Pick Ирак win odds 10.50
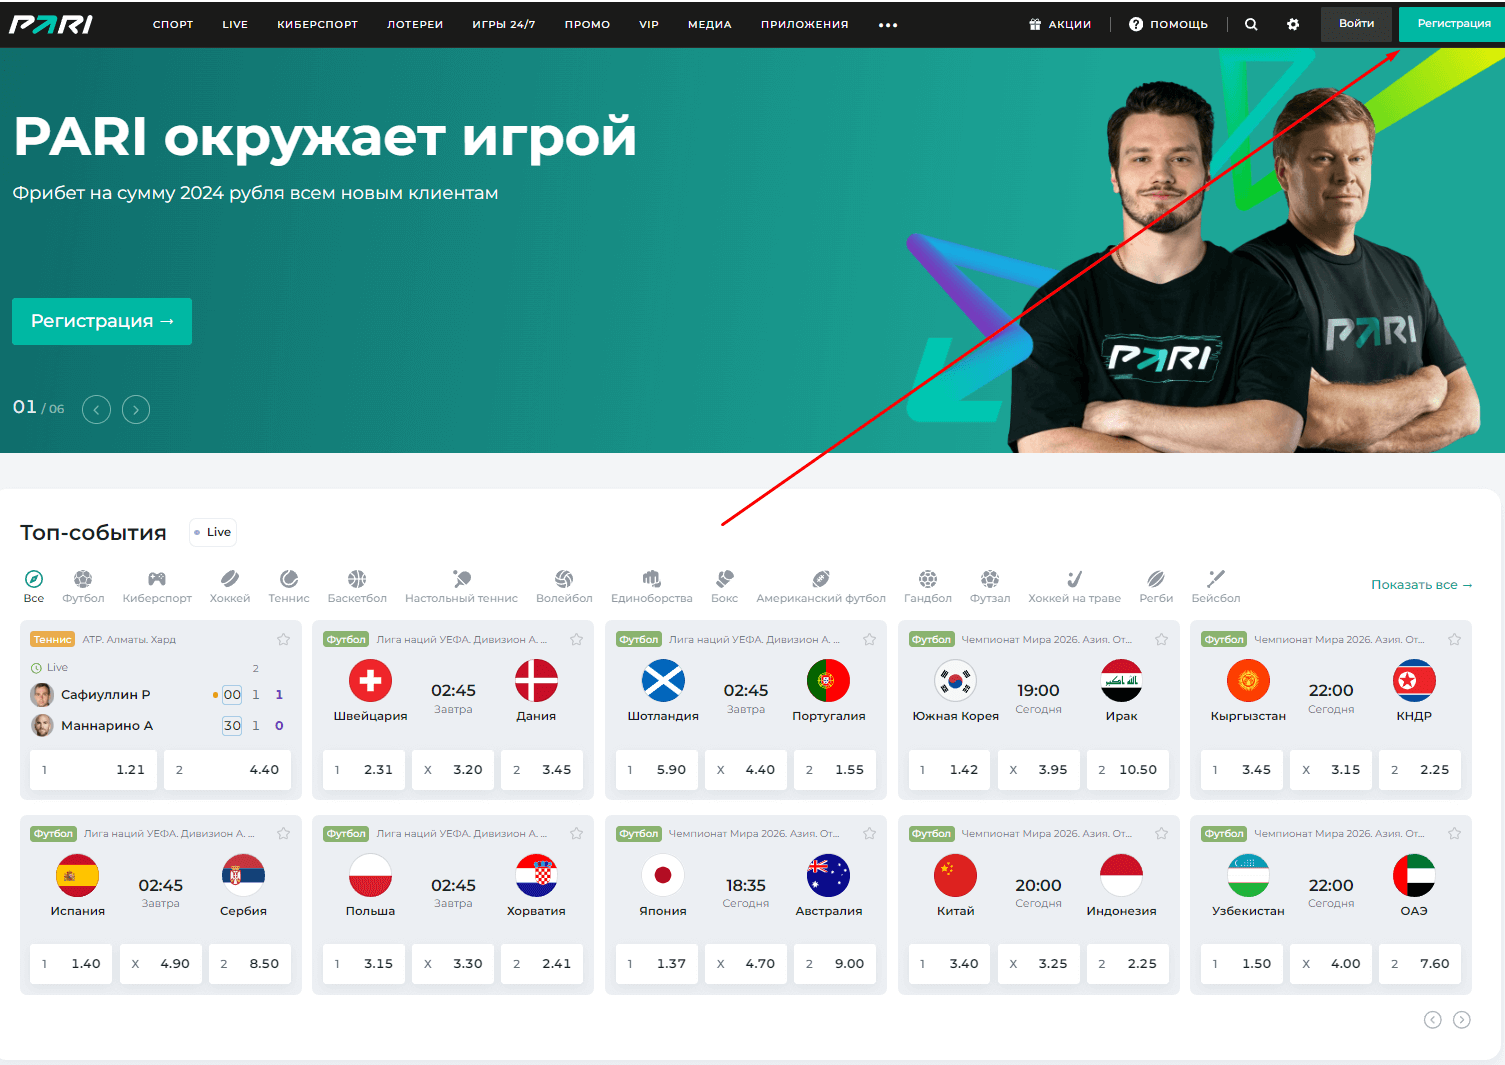Image resolution: width=1505 pixels, height=1065 pixels. tap(1128, 770)
